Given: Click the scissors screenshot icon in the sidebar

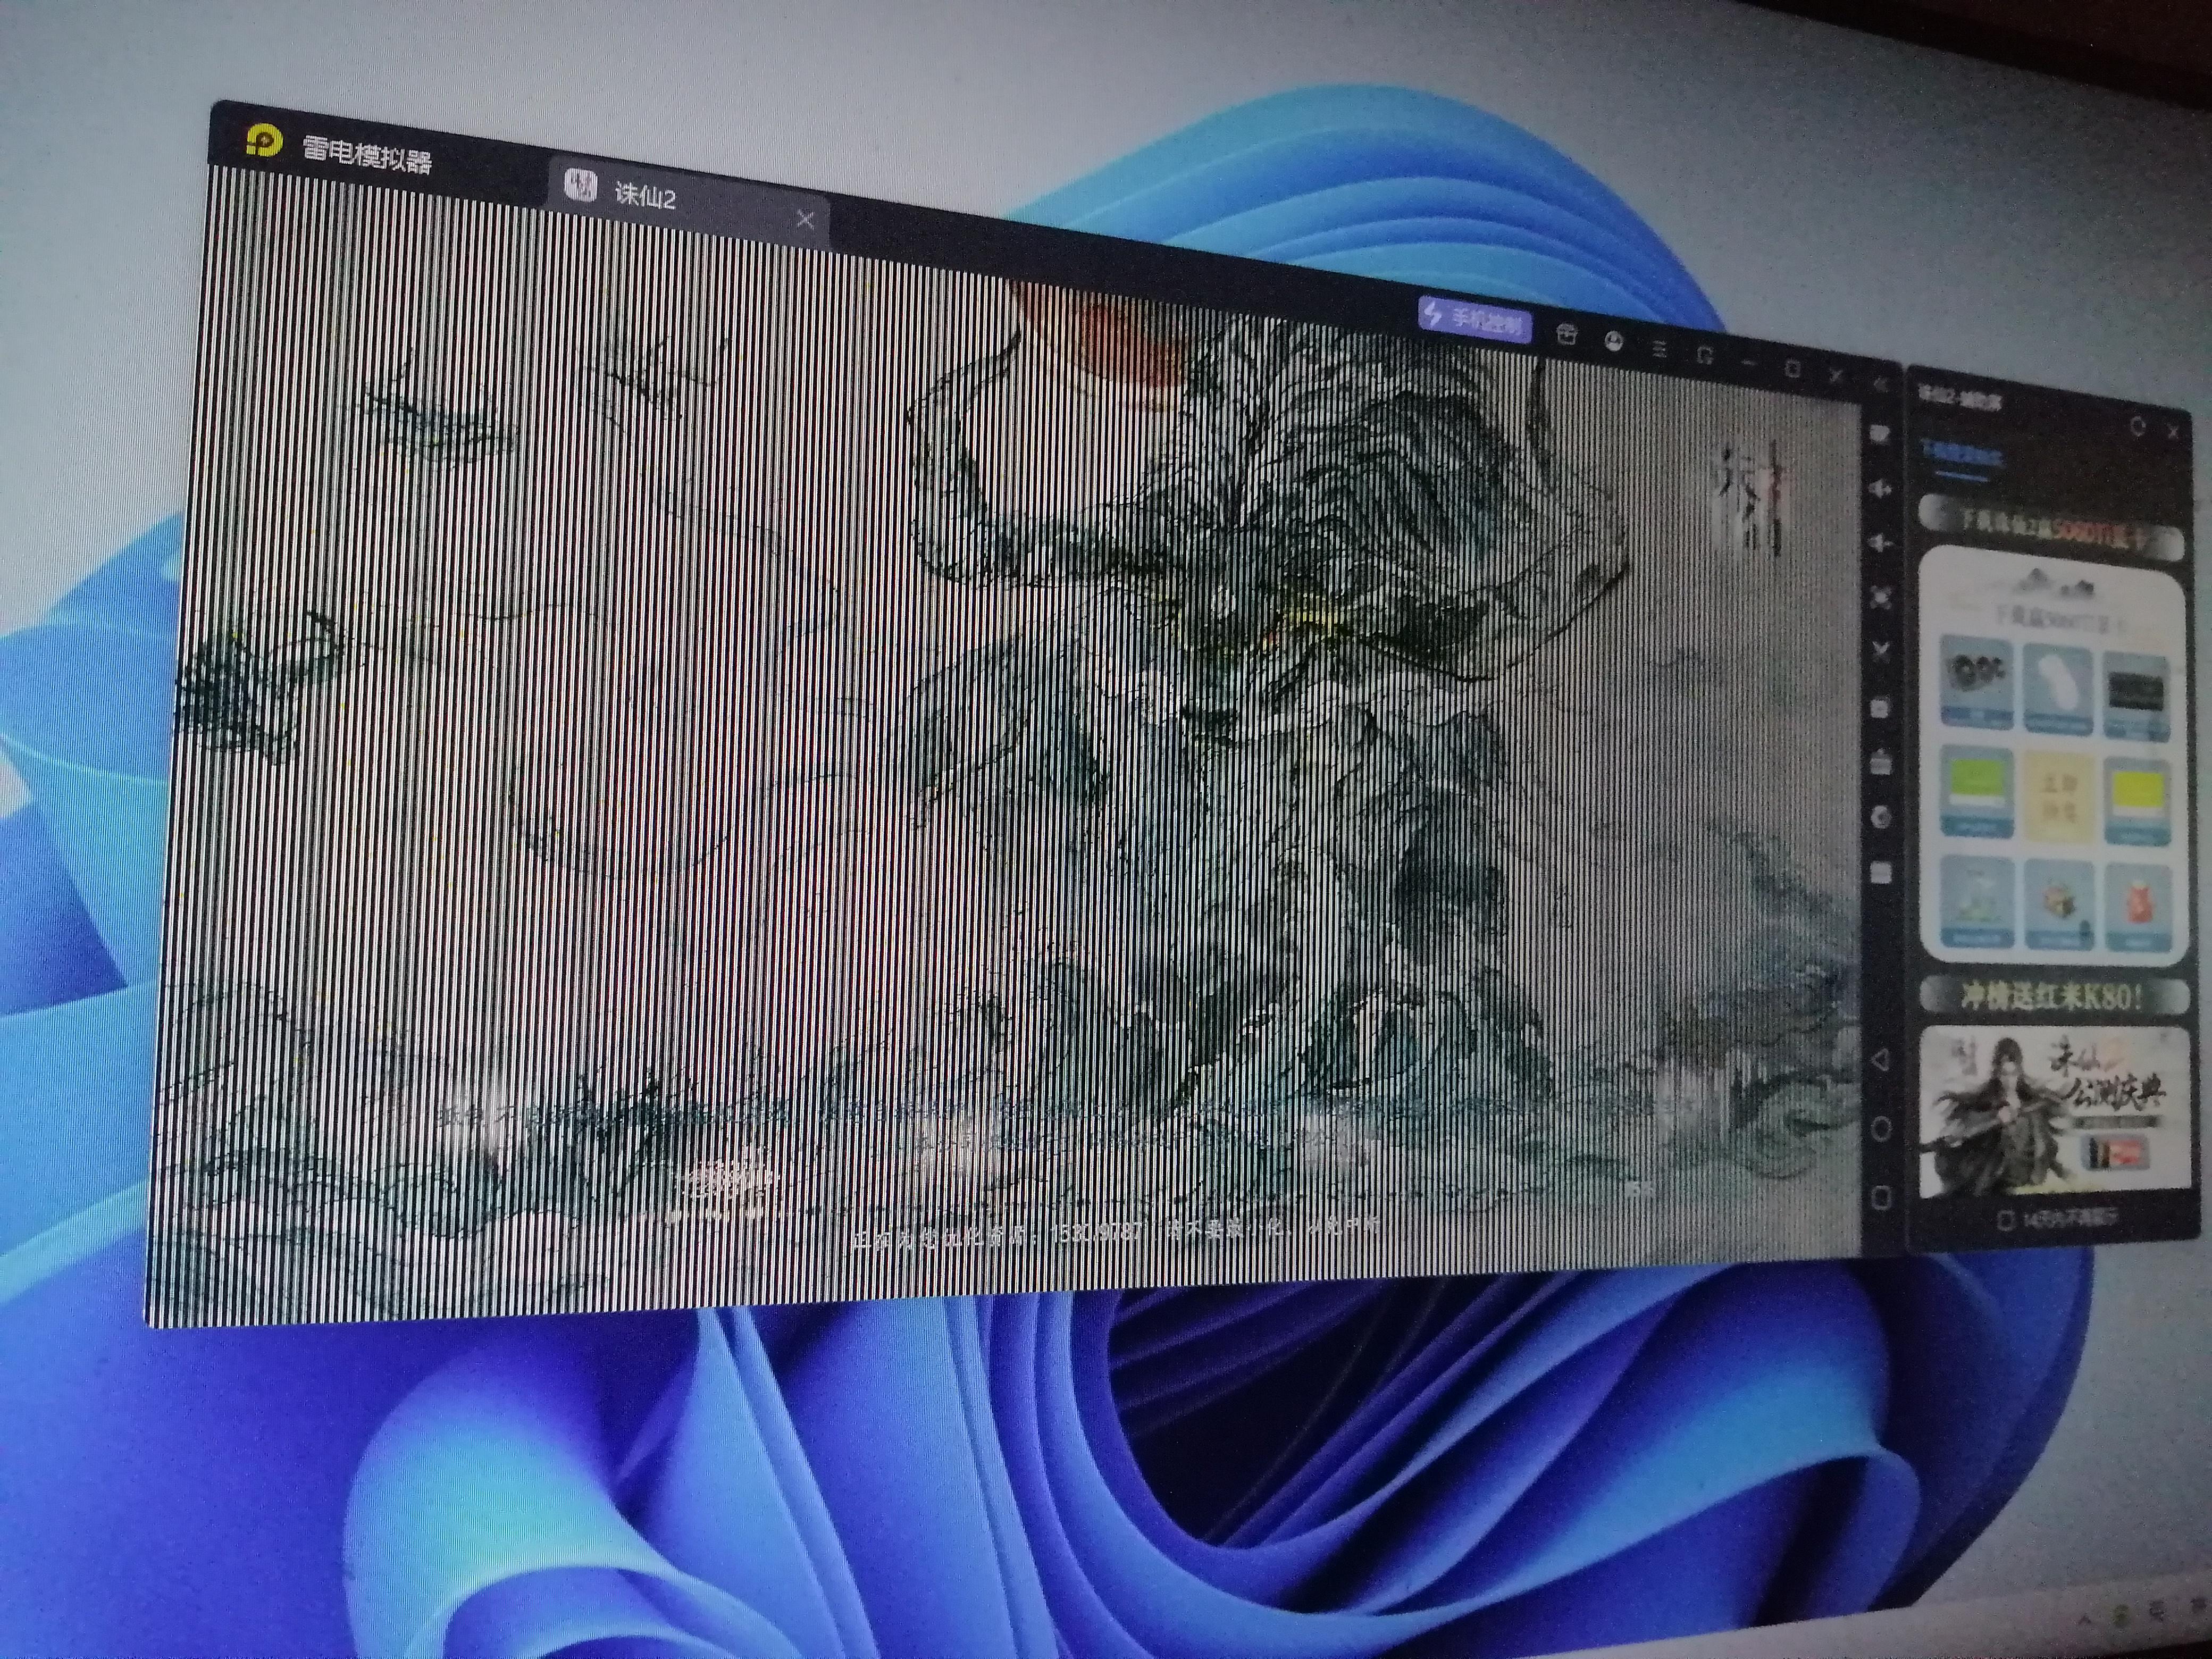Looking at the screenshot, I should coord(1881,652).
